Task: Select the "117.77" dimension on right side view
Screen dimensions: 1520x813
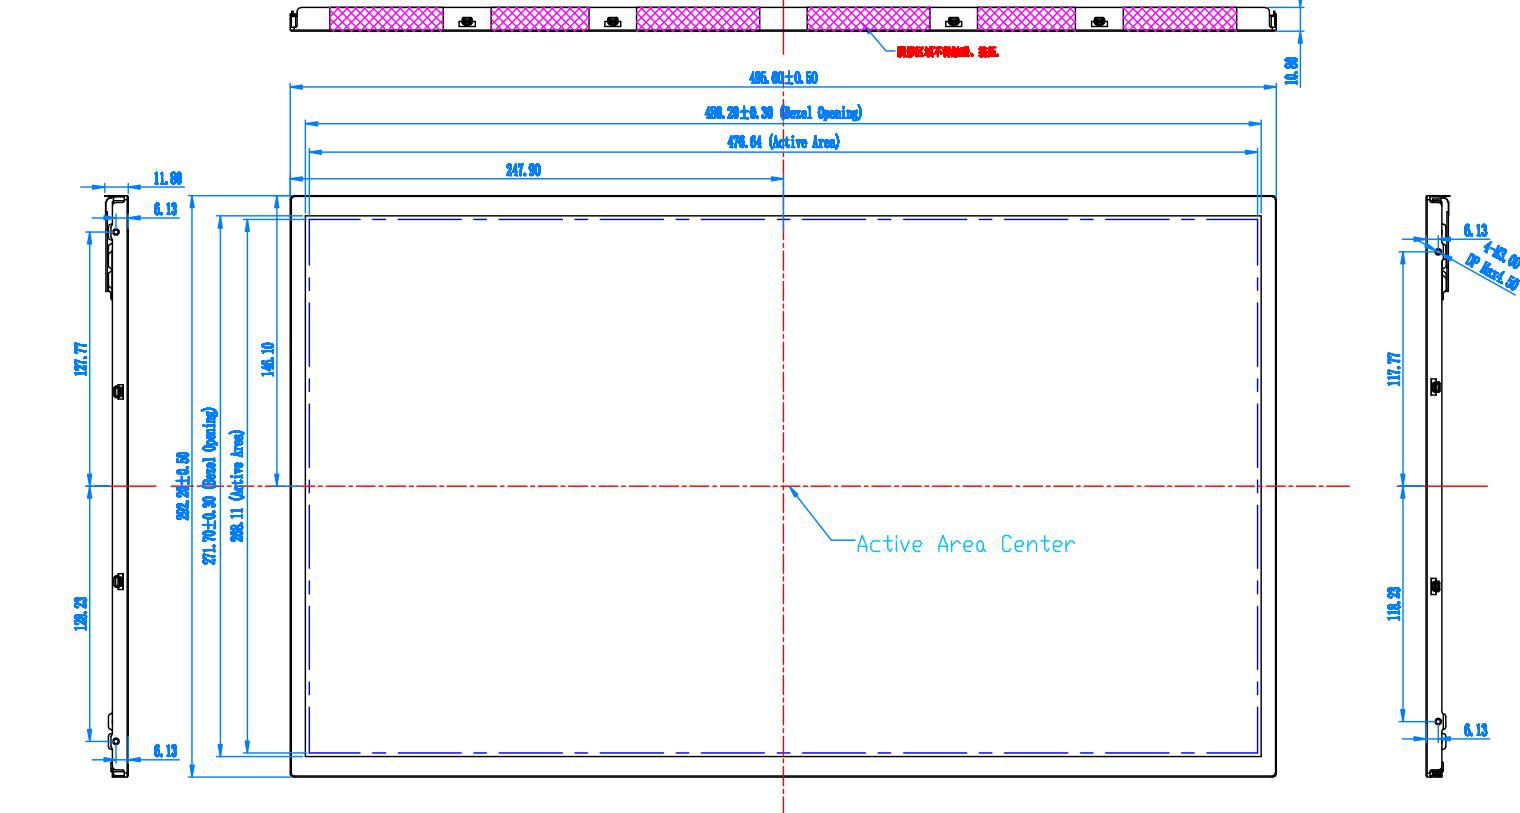Action: 1394,369
